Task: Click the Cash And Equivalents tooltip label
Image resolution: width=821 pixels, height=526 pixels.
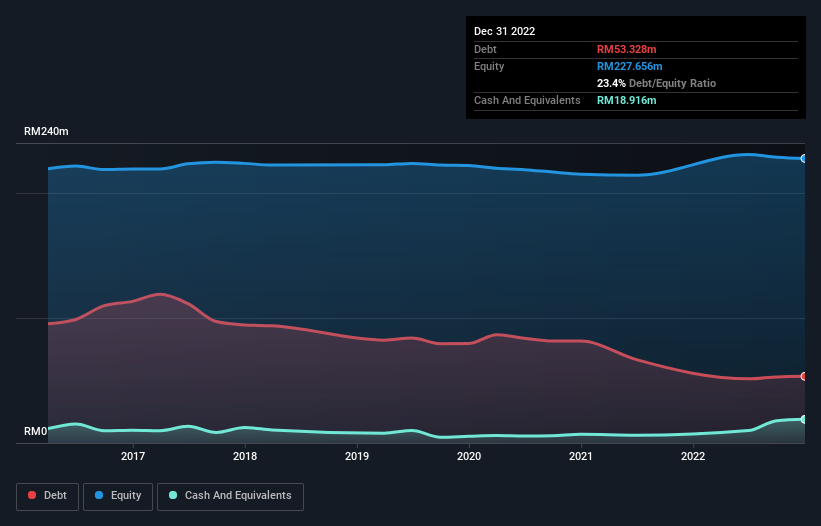Action: click(527, 100)
